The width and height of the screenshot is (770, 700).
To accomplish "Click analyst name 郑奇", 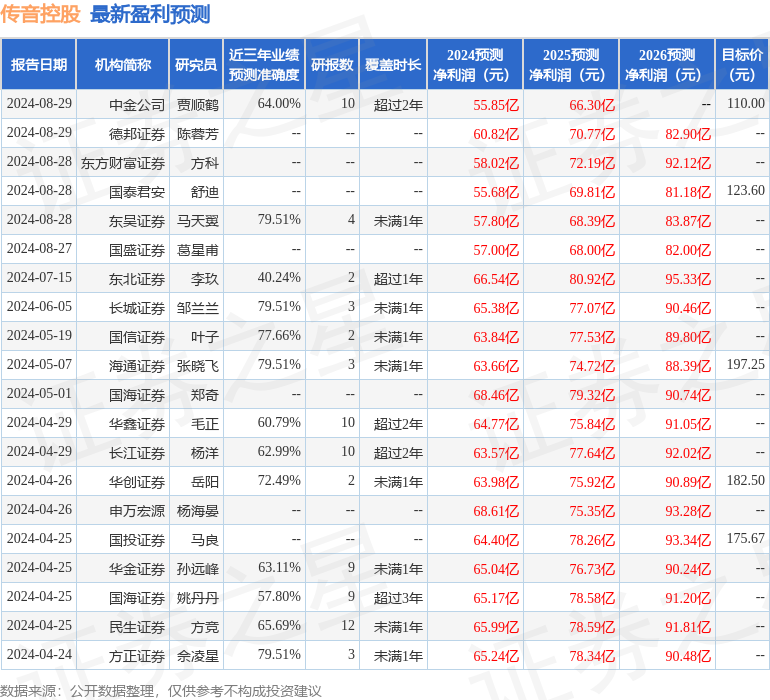I will click(x=205, y=394).
